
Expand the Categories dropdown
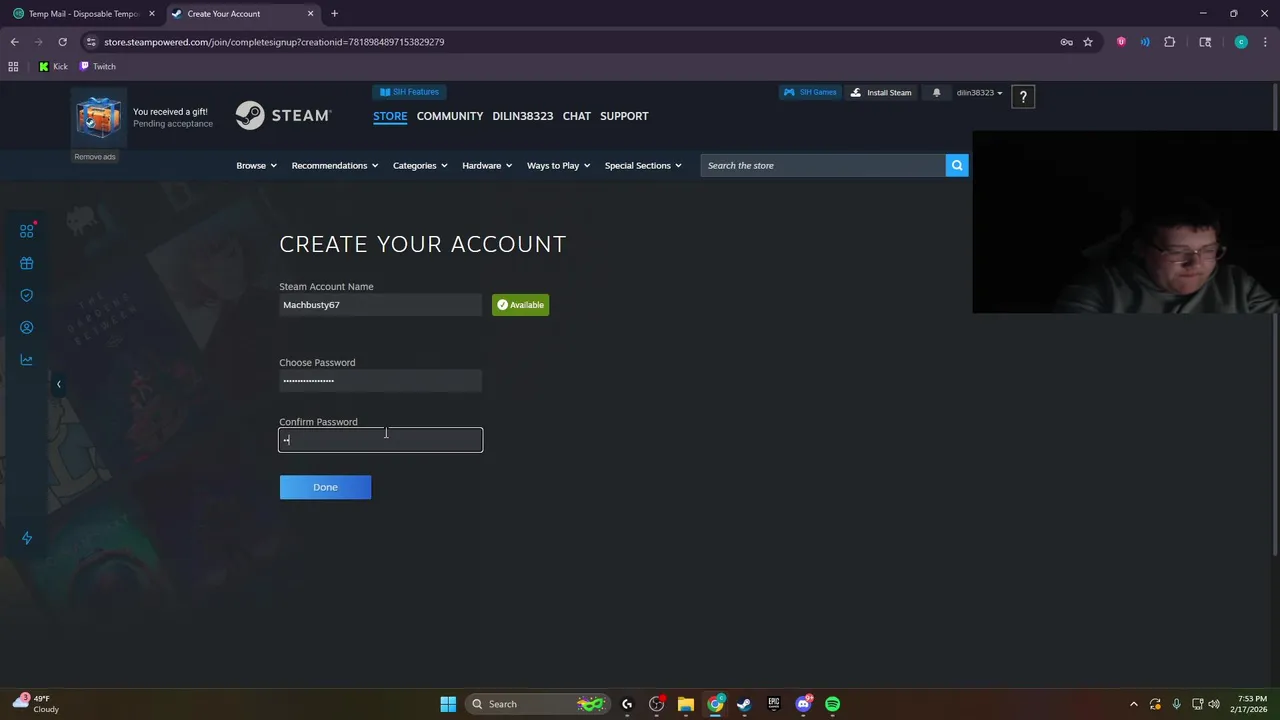(420, 165)
